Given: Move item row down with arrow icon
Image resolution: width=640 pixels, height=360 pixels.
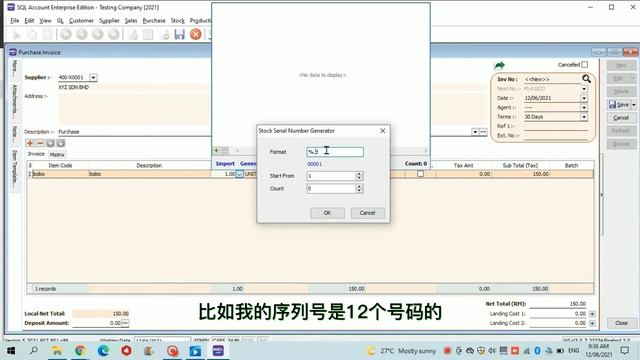Looking at the screenshot, I should [x=61, y=143].
